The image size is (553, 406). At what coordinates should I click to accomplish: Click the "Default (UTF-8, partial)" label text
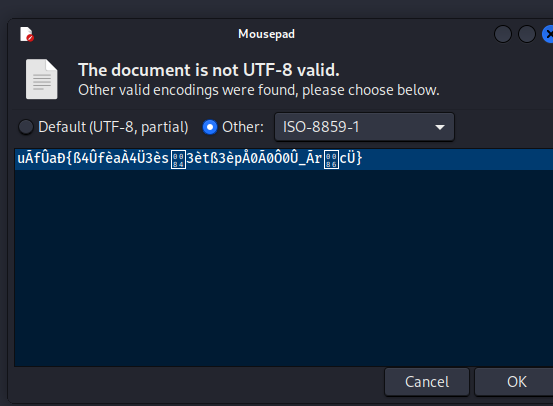(x=113, y=127)
